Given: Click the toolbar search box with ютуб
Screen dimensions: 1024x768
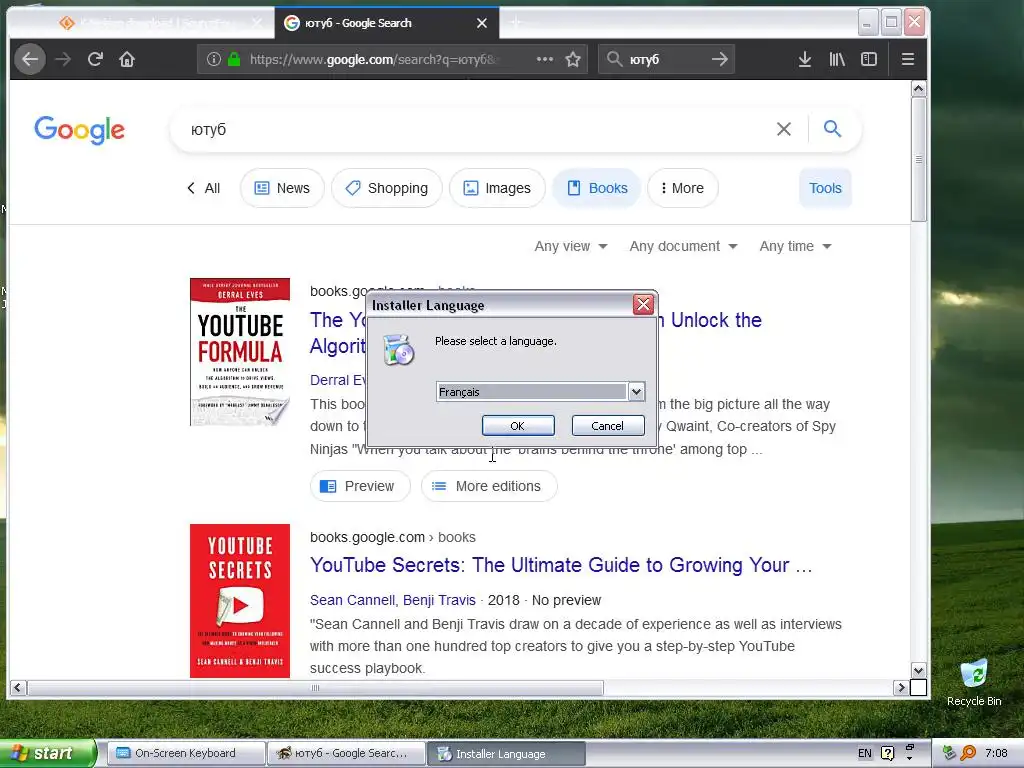Looking at the screenshot, I should (666, 59).
